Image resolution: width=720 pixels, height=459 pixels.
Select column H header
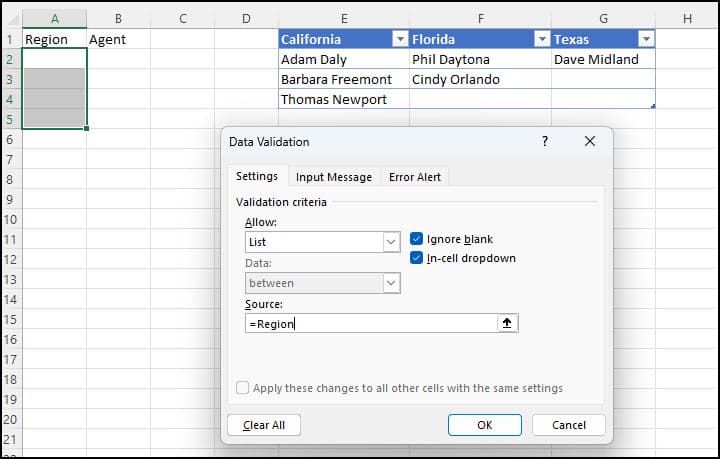pos(687,19)
